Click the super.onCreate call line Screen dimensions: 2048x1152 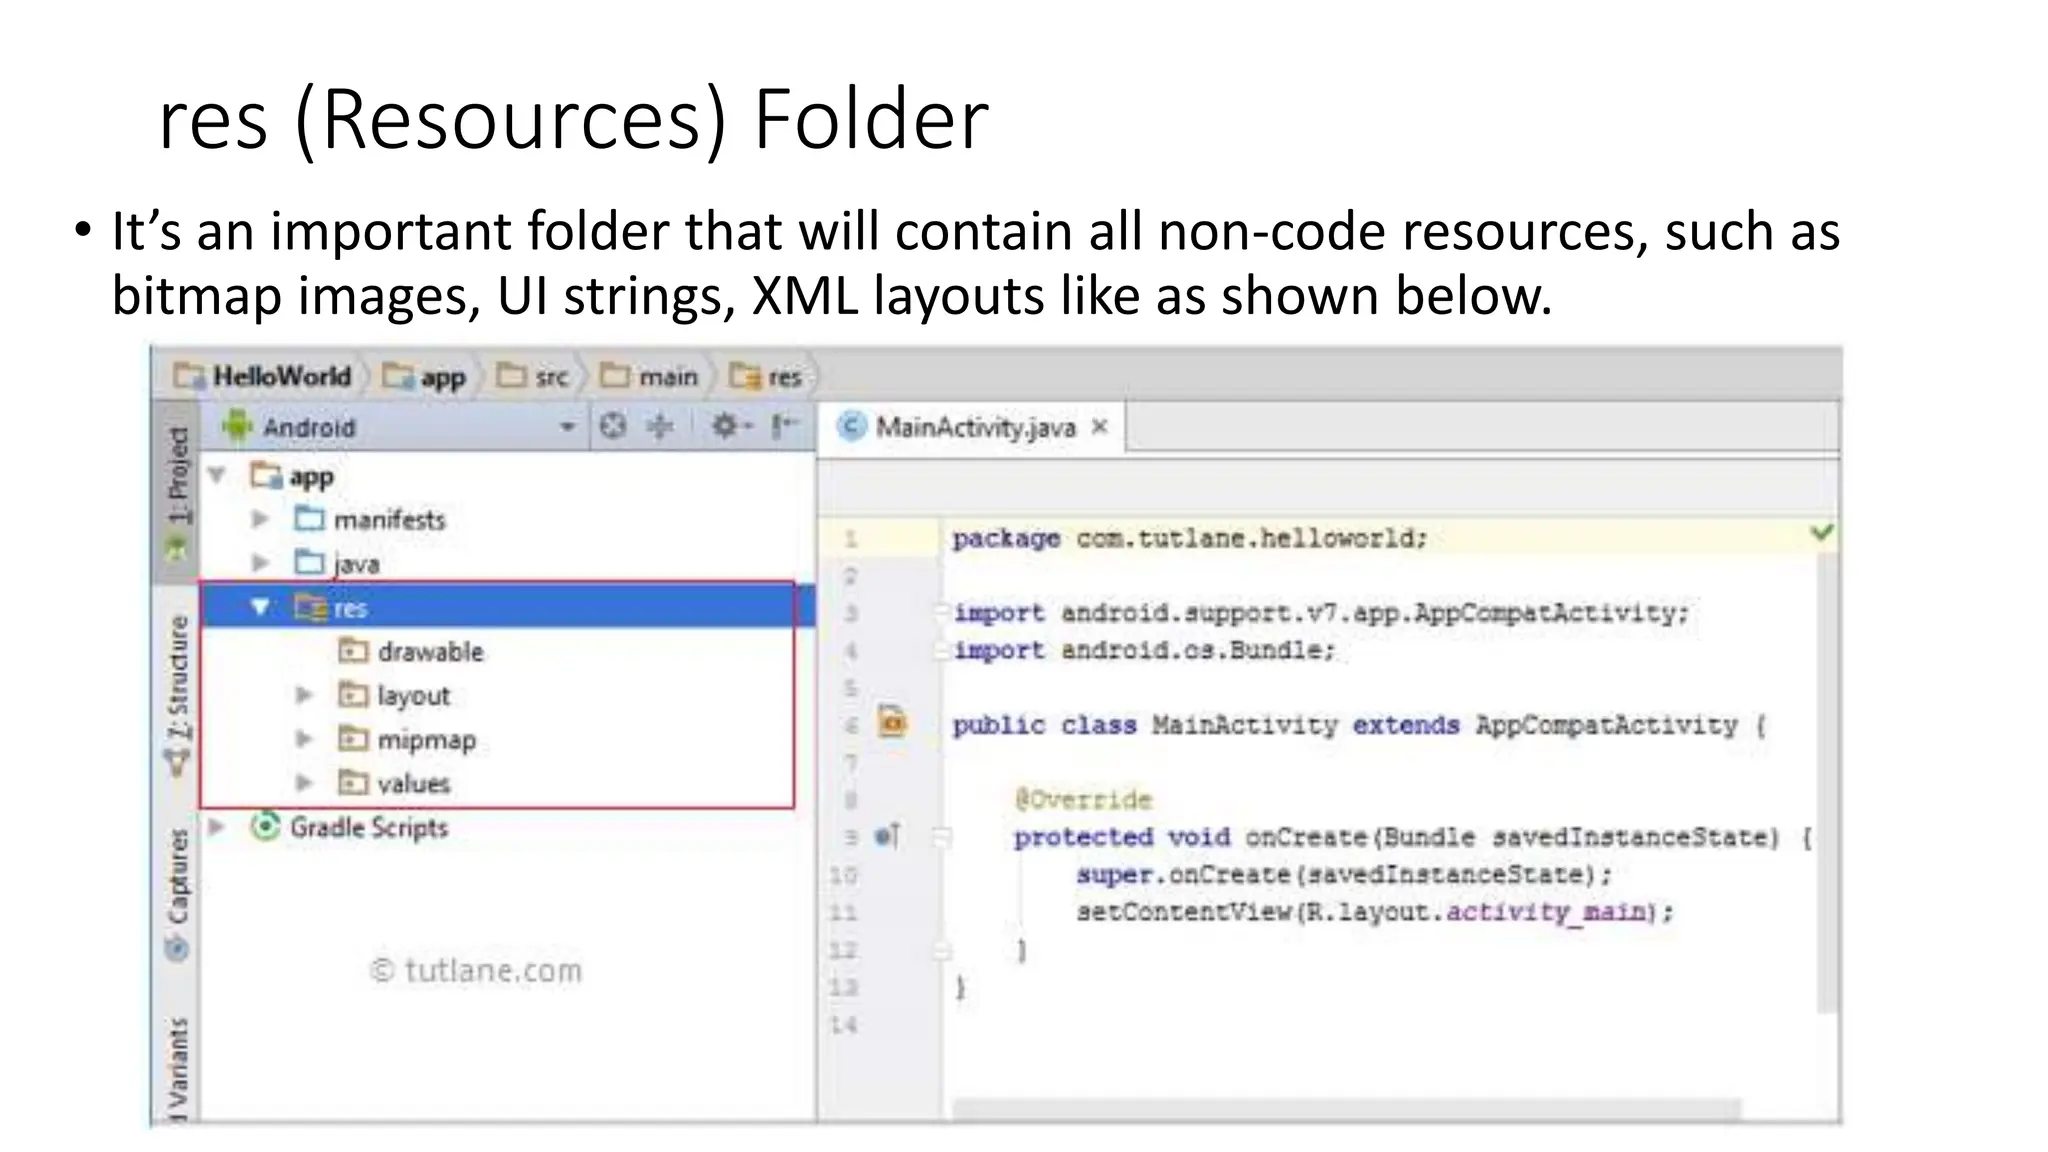(x=1345, y=874)
